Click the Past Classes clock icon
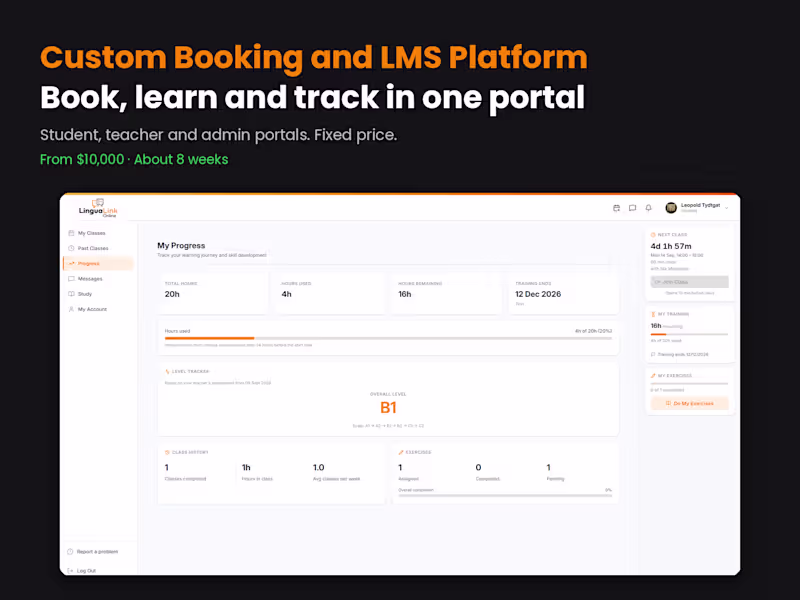 tap(71, 248)
